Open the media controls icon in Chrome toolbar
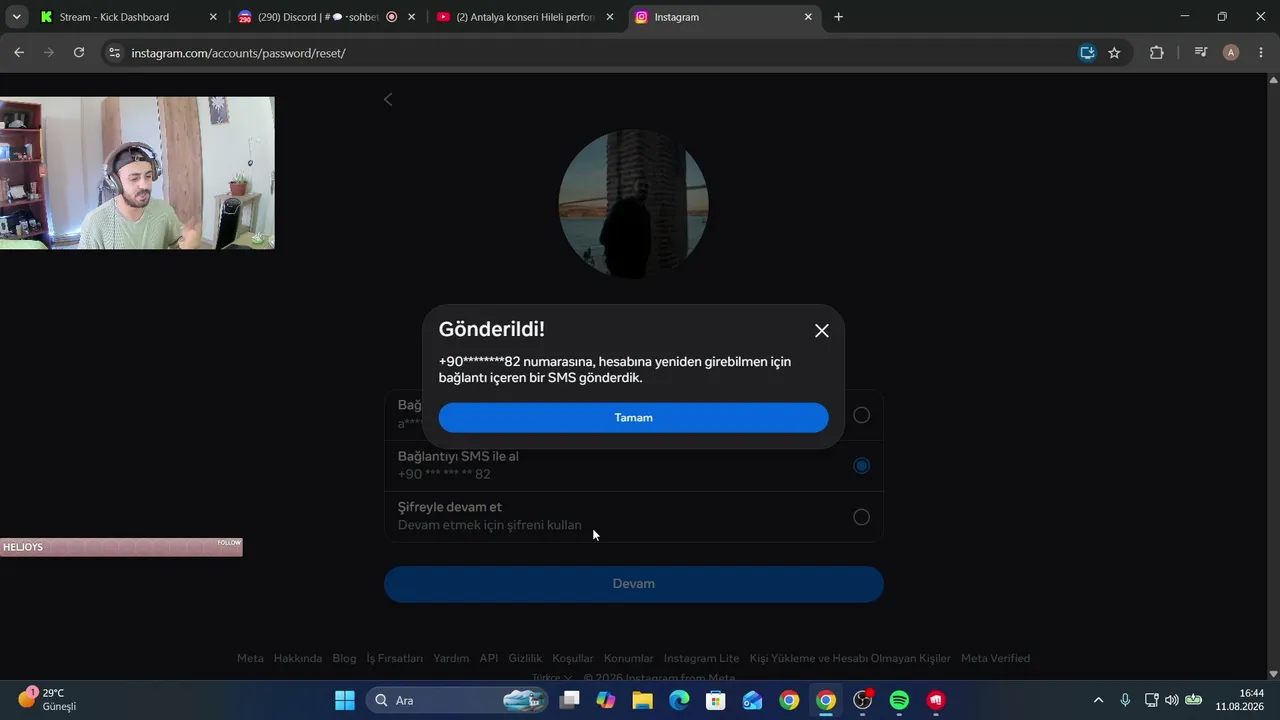The image size is (1280, 720). point(1202,53)
